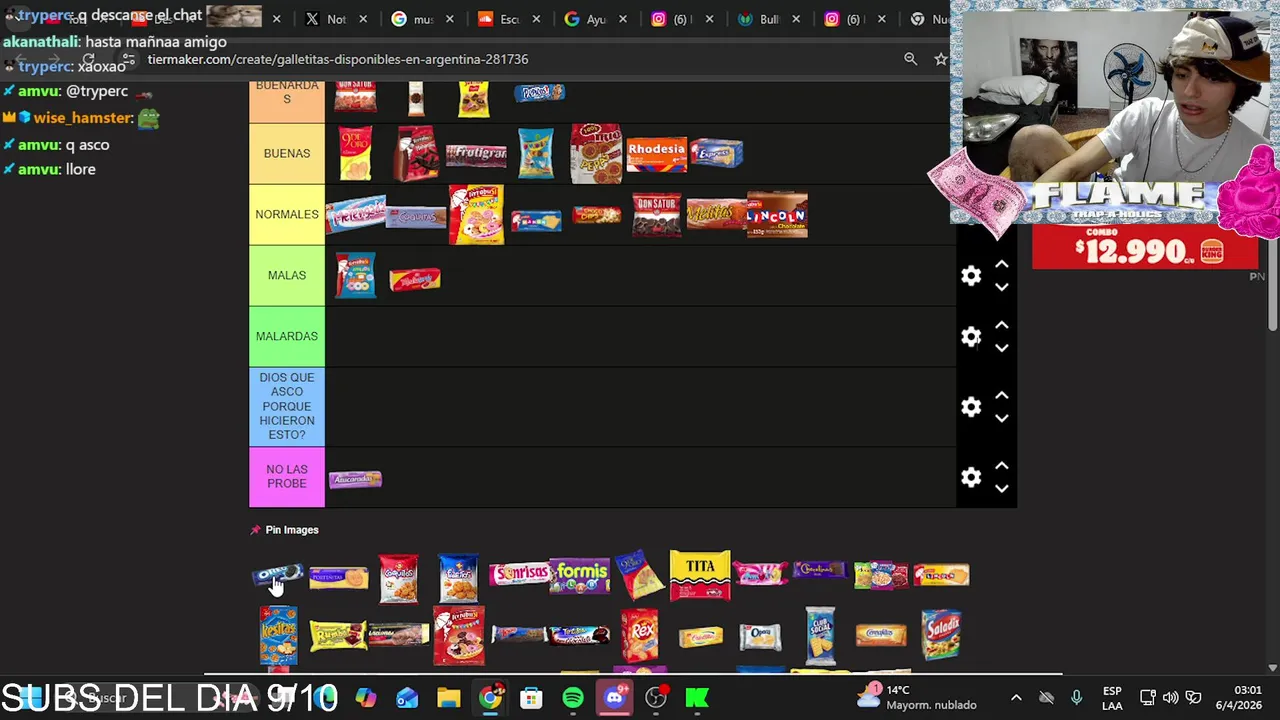Open Microsoft Store from the taskbar

[x=531, y=698]
